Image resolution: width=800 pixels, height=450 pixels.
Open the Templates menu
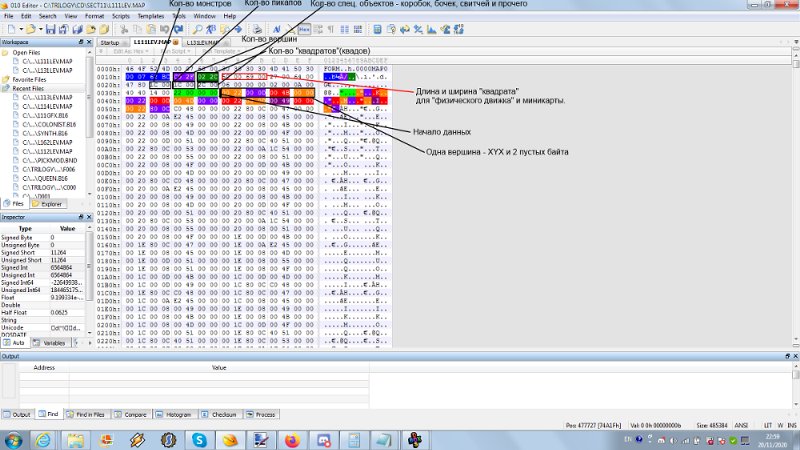(151, 16)
